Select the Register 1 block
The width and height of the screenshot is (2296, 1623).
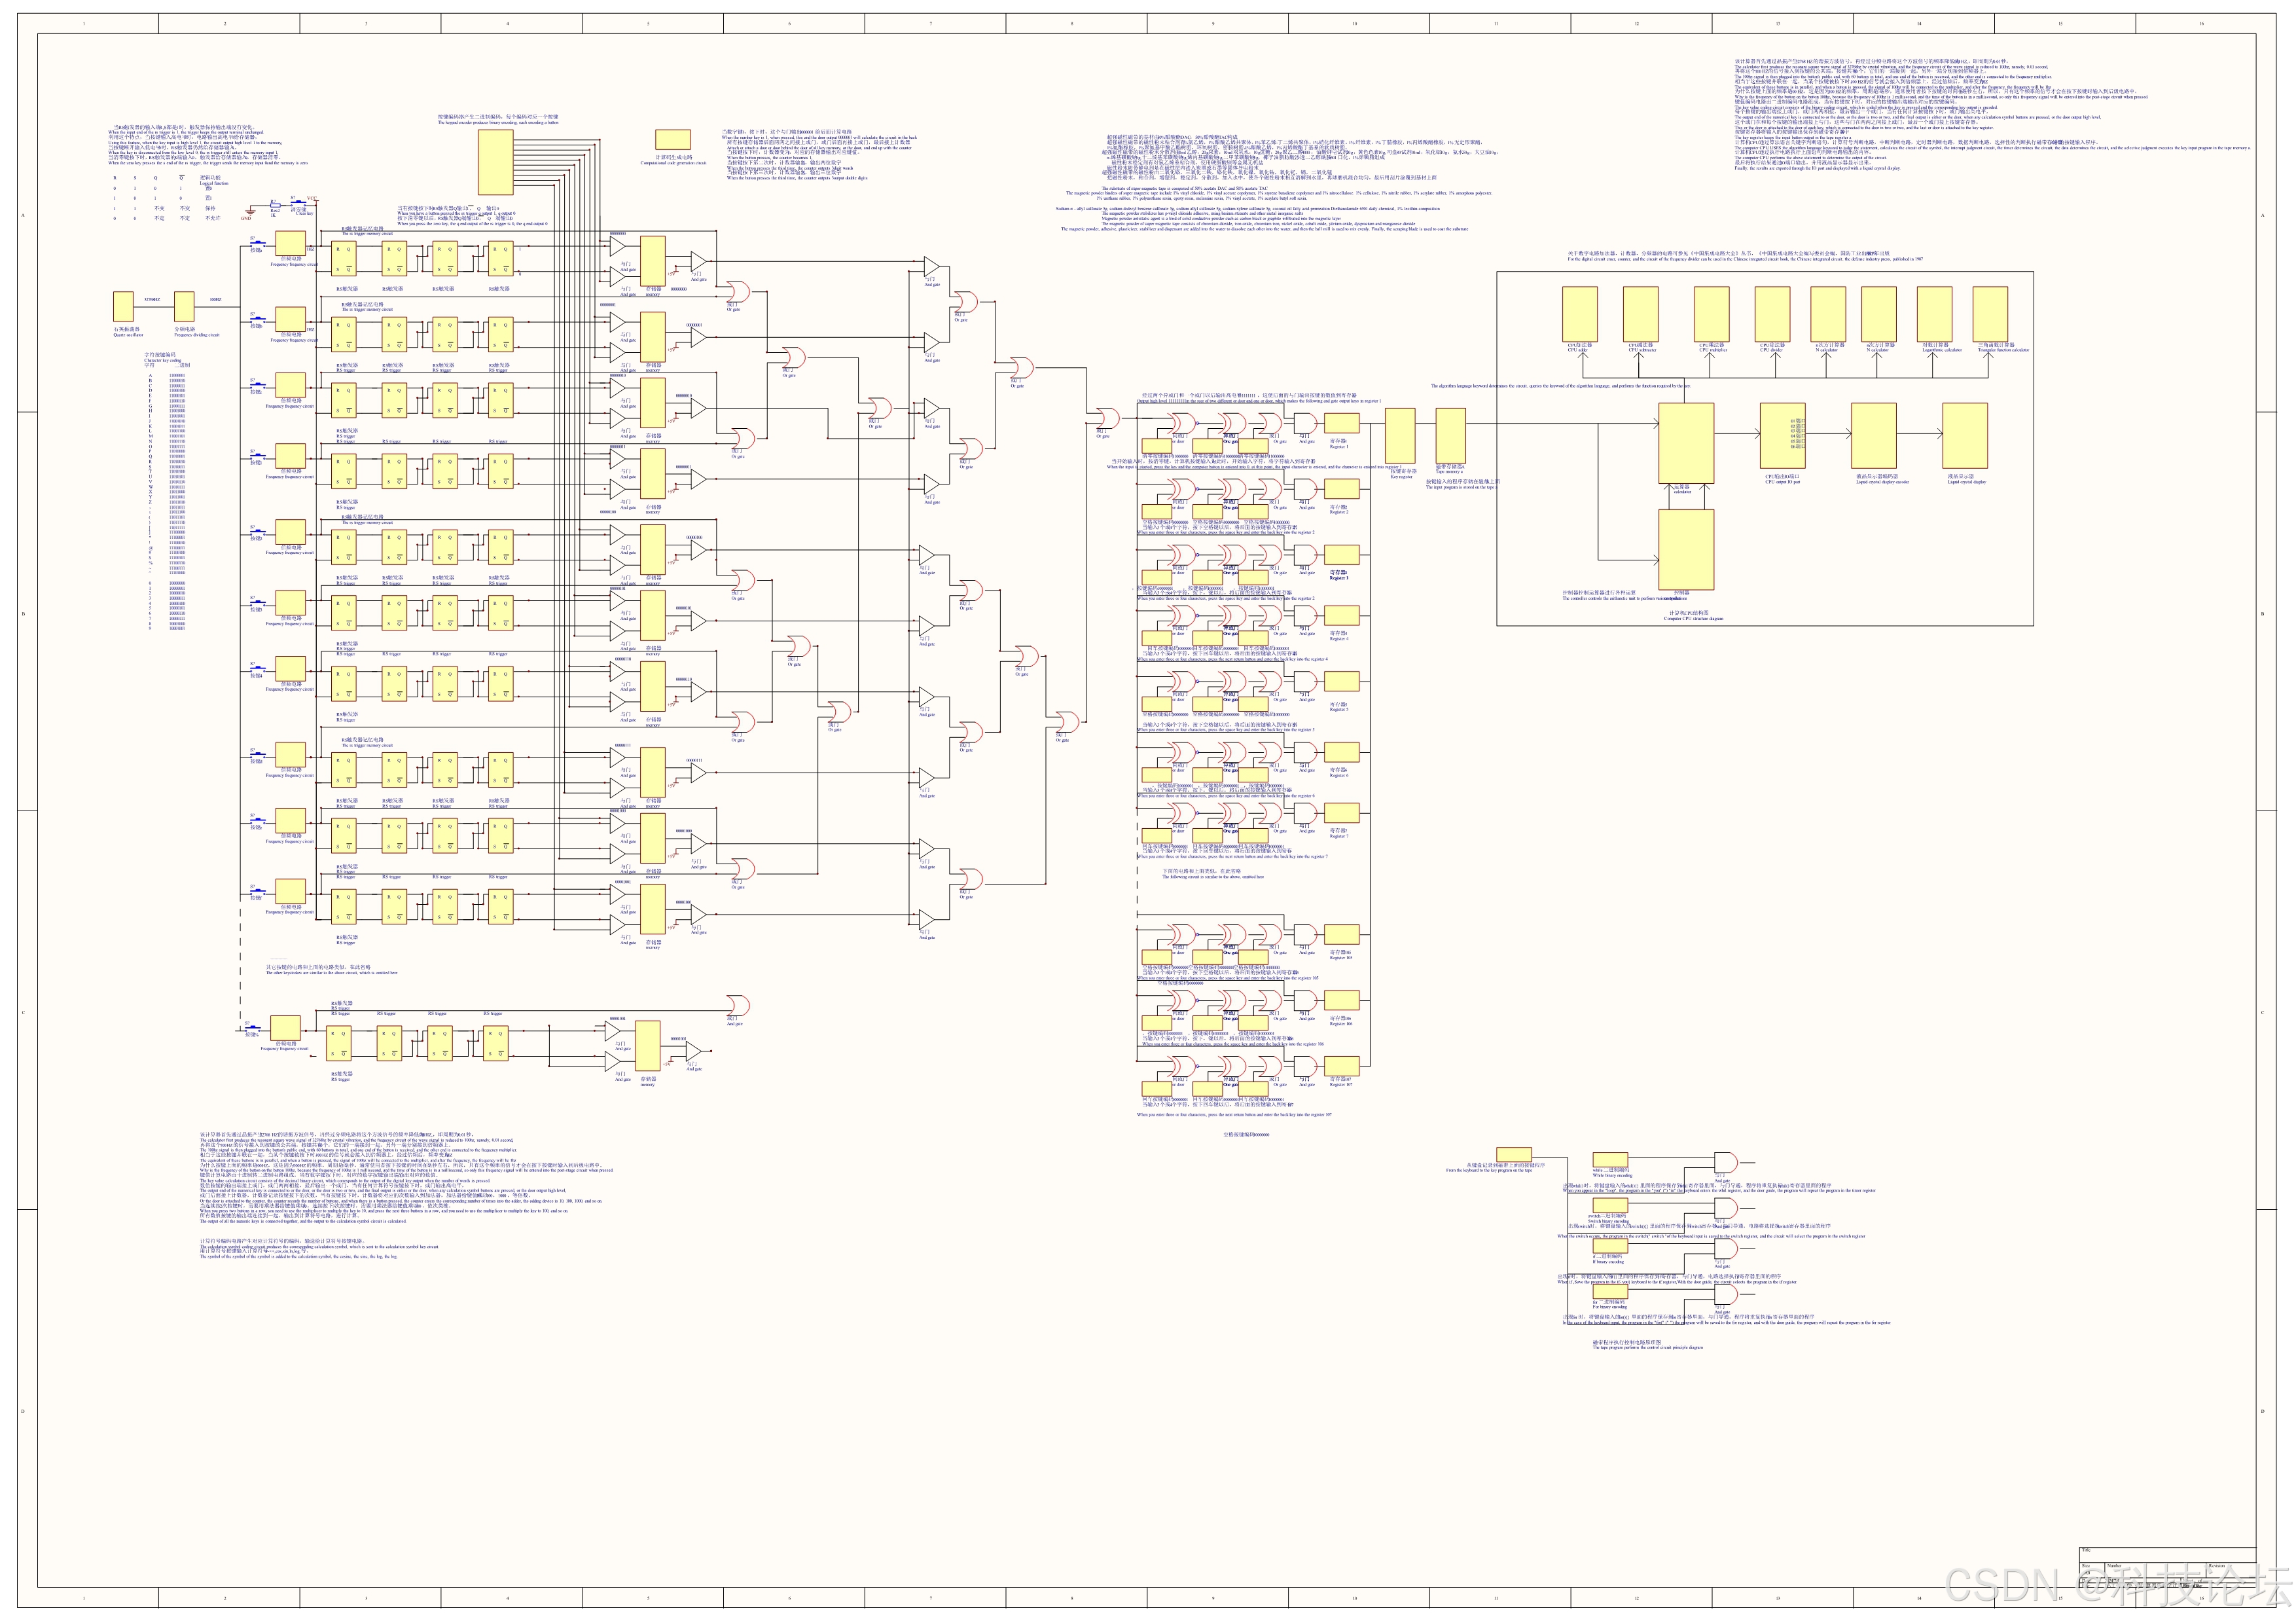(1341, 423)
